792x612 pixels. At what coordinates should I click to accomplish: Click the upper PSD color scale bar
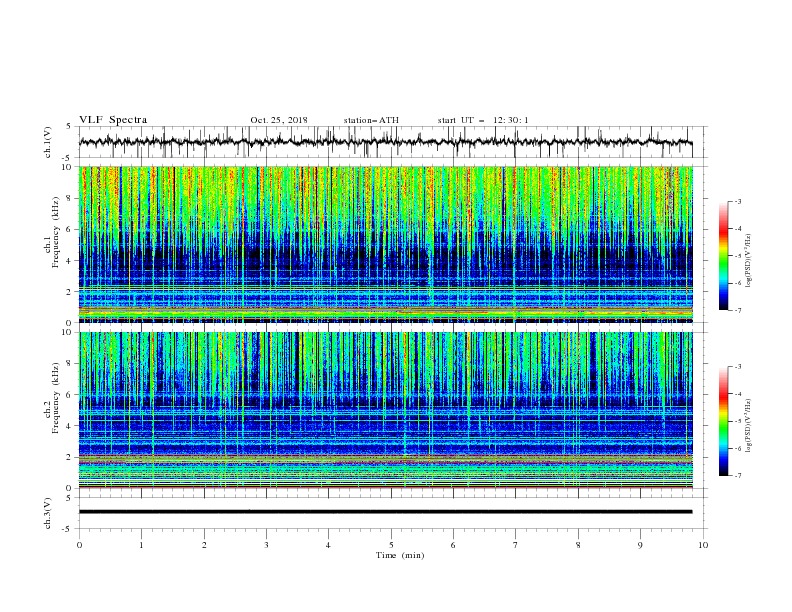point(724,256)
